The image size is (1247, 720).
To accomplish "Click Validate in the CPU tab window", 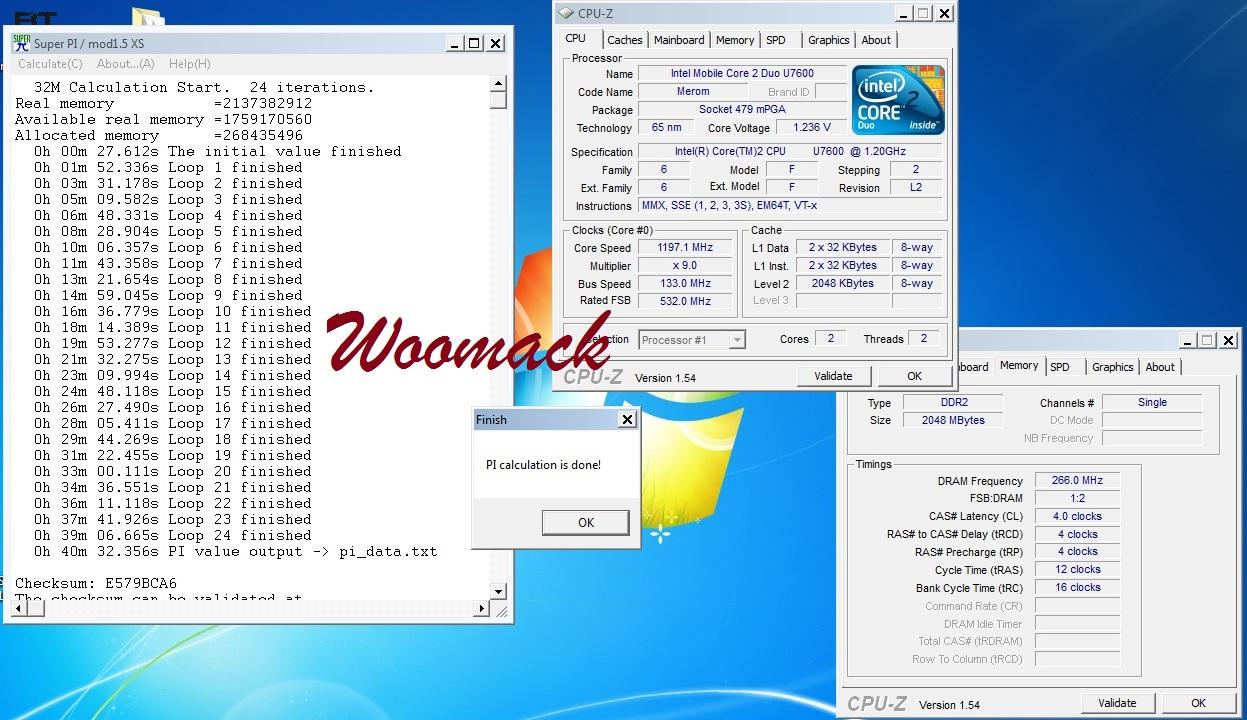I will [x=834, y=376].
